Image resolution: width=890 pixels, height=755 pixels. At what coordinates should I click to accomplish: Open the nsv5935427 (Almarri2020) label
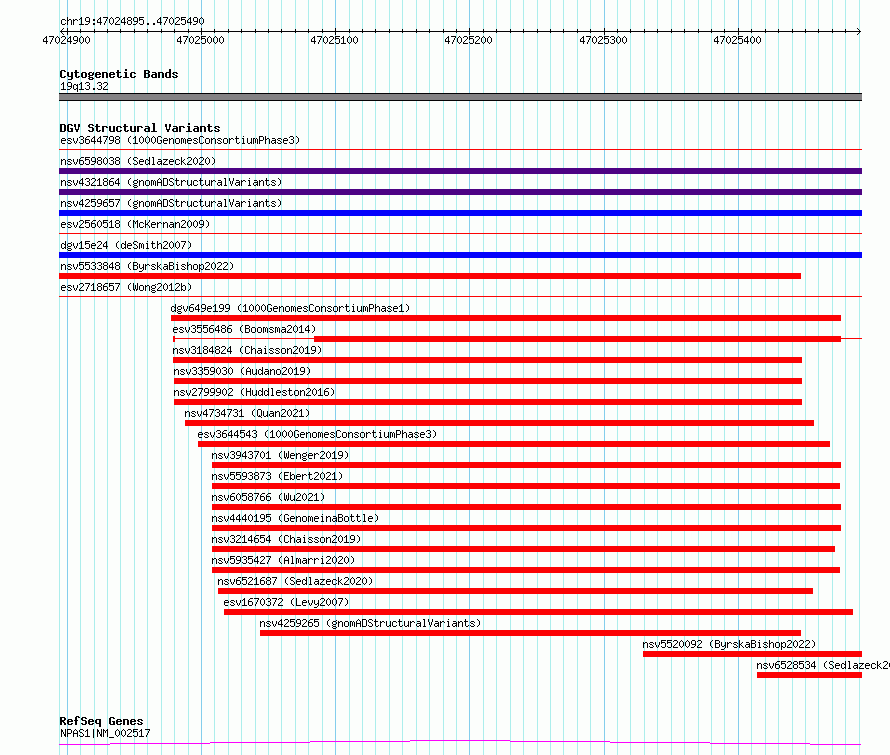point(283,560)
